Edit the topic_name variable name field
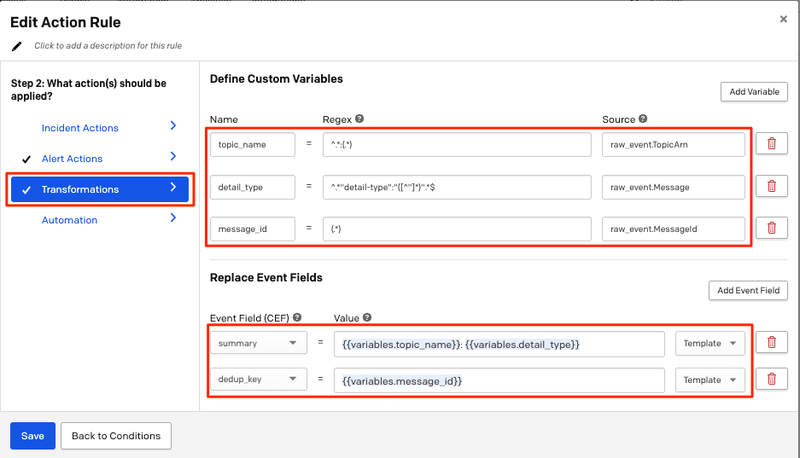This screenshot has height=458, width=800. (253, 144)
